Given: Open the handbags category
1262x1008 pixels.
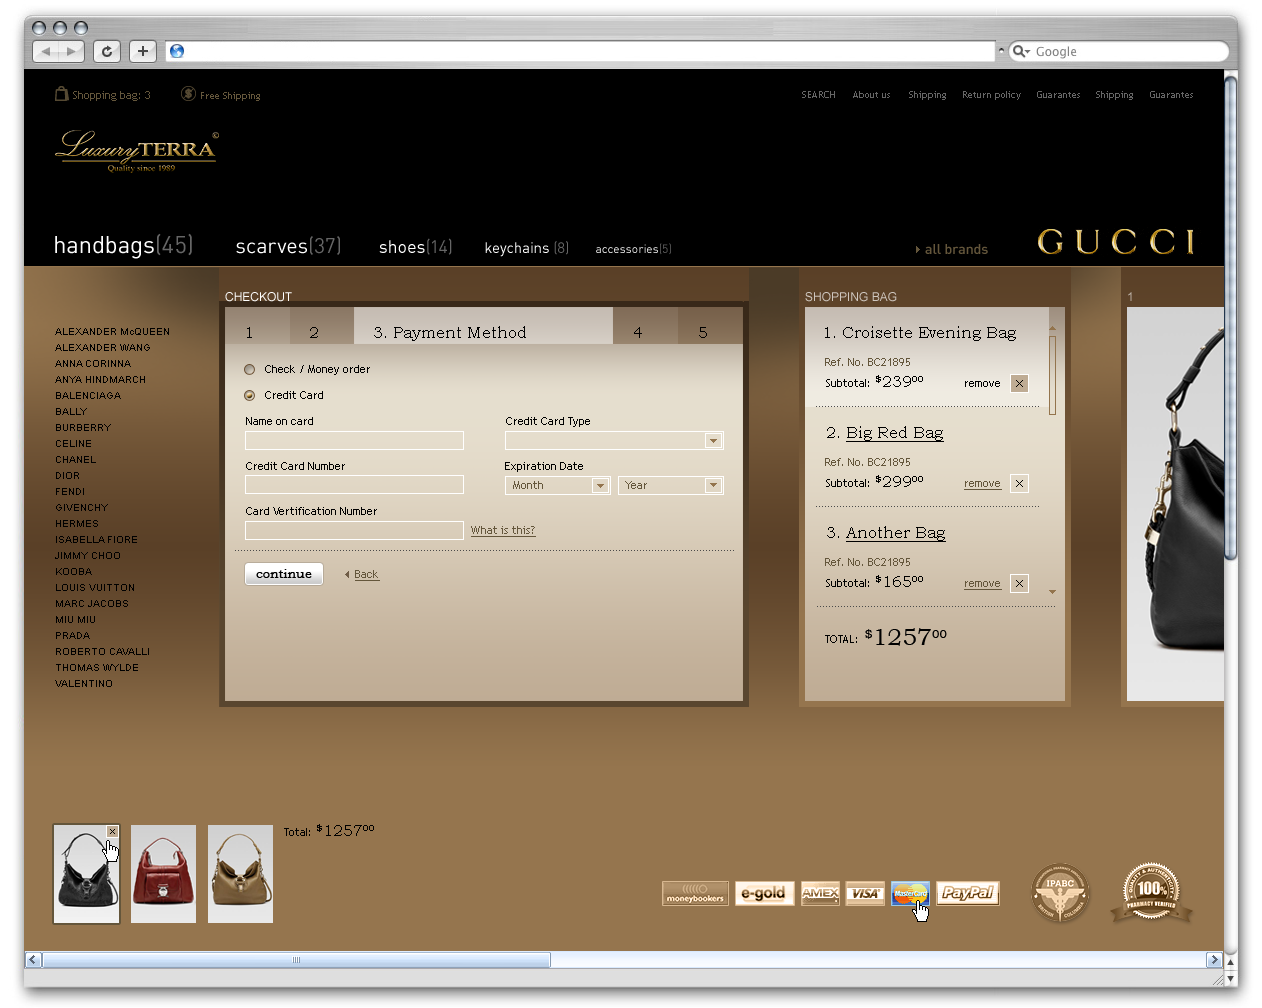Looking at the screenshot, I should (123, 245).
